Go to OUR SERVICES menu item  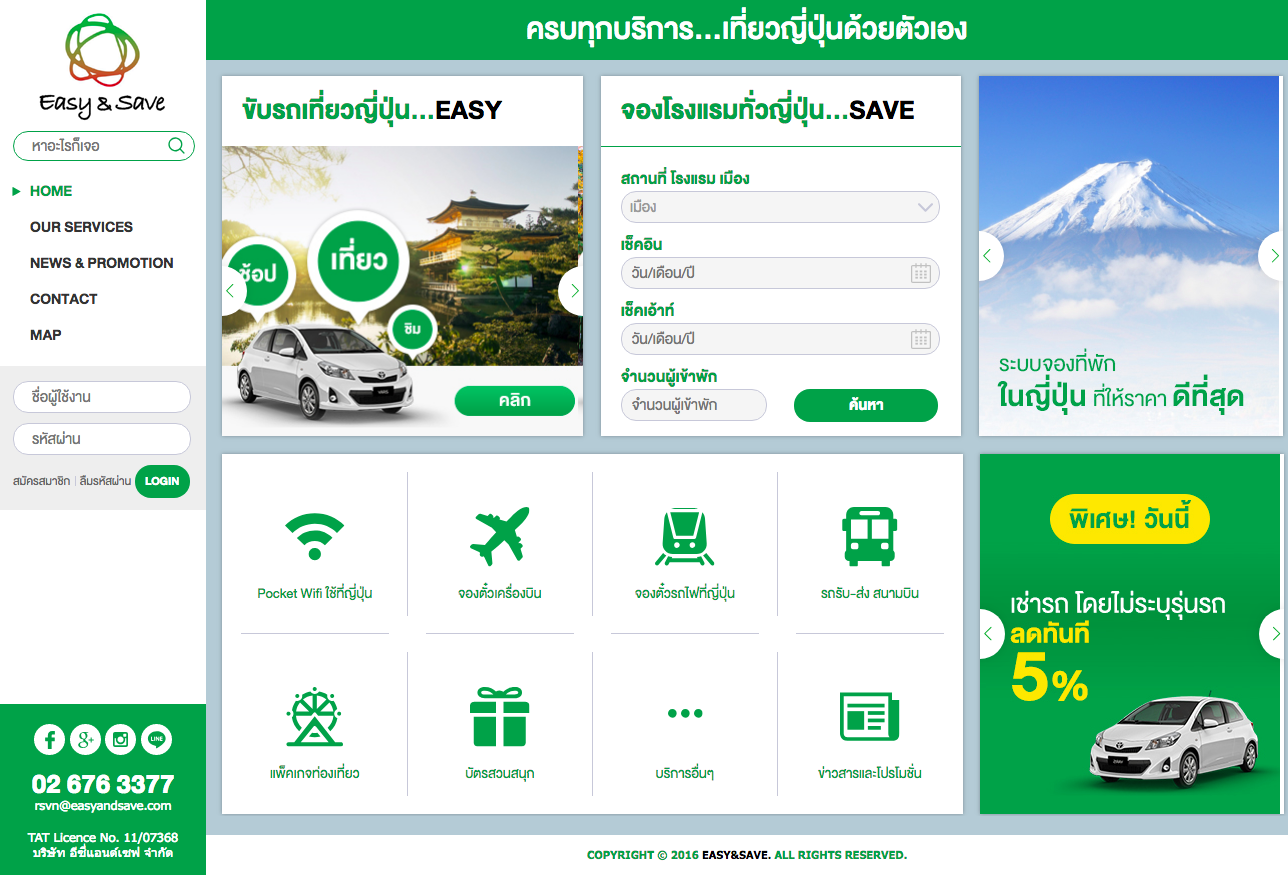click(81, 227)
